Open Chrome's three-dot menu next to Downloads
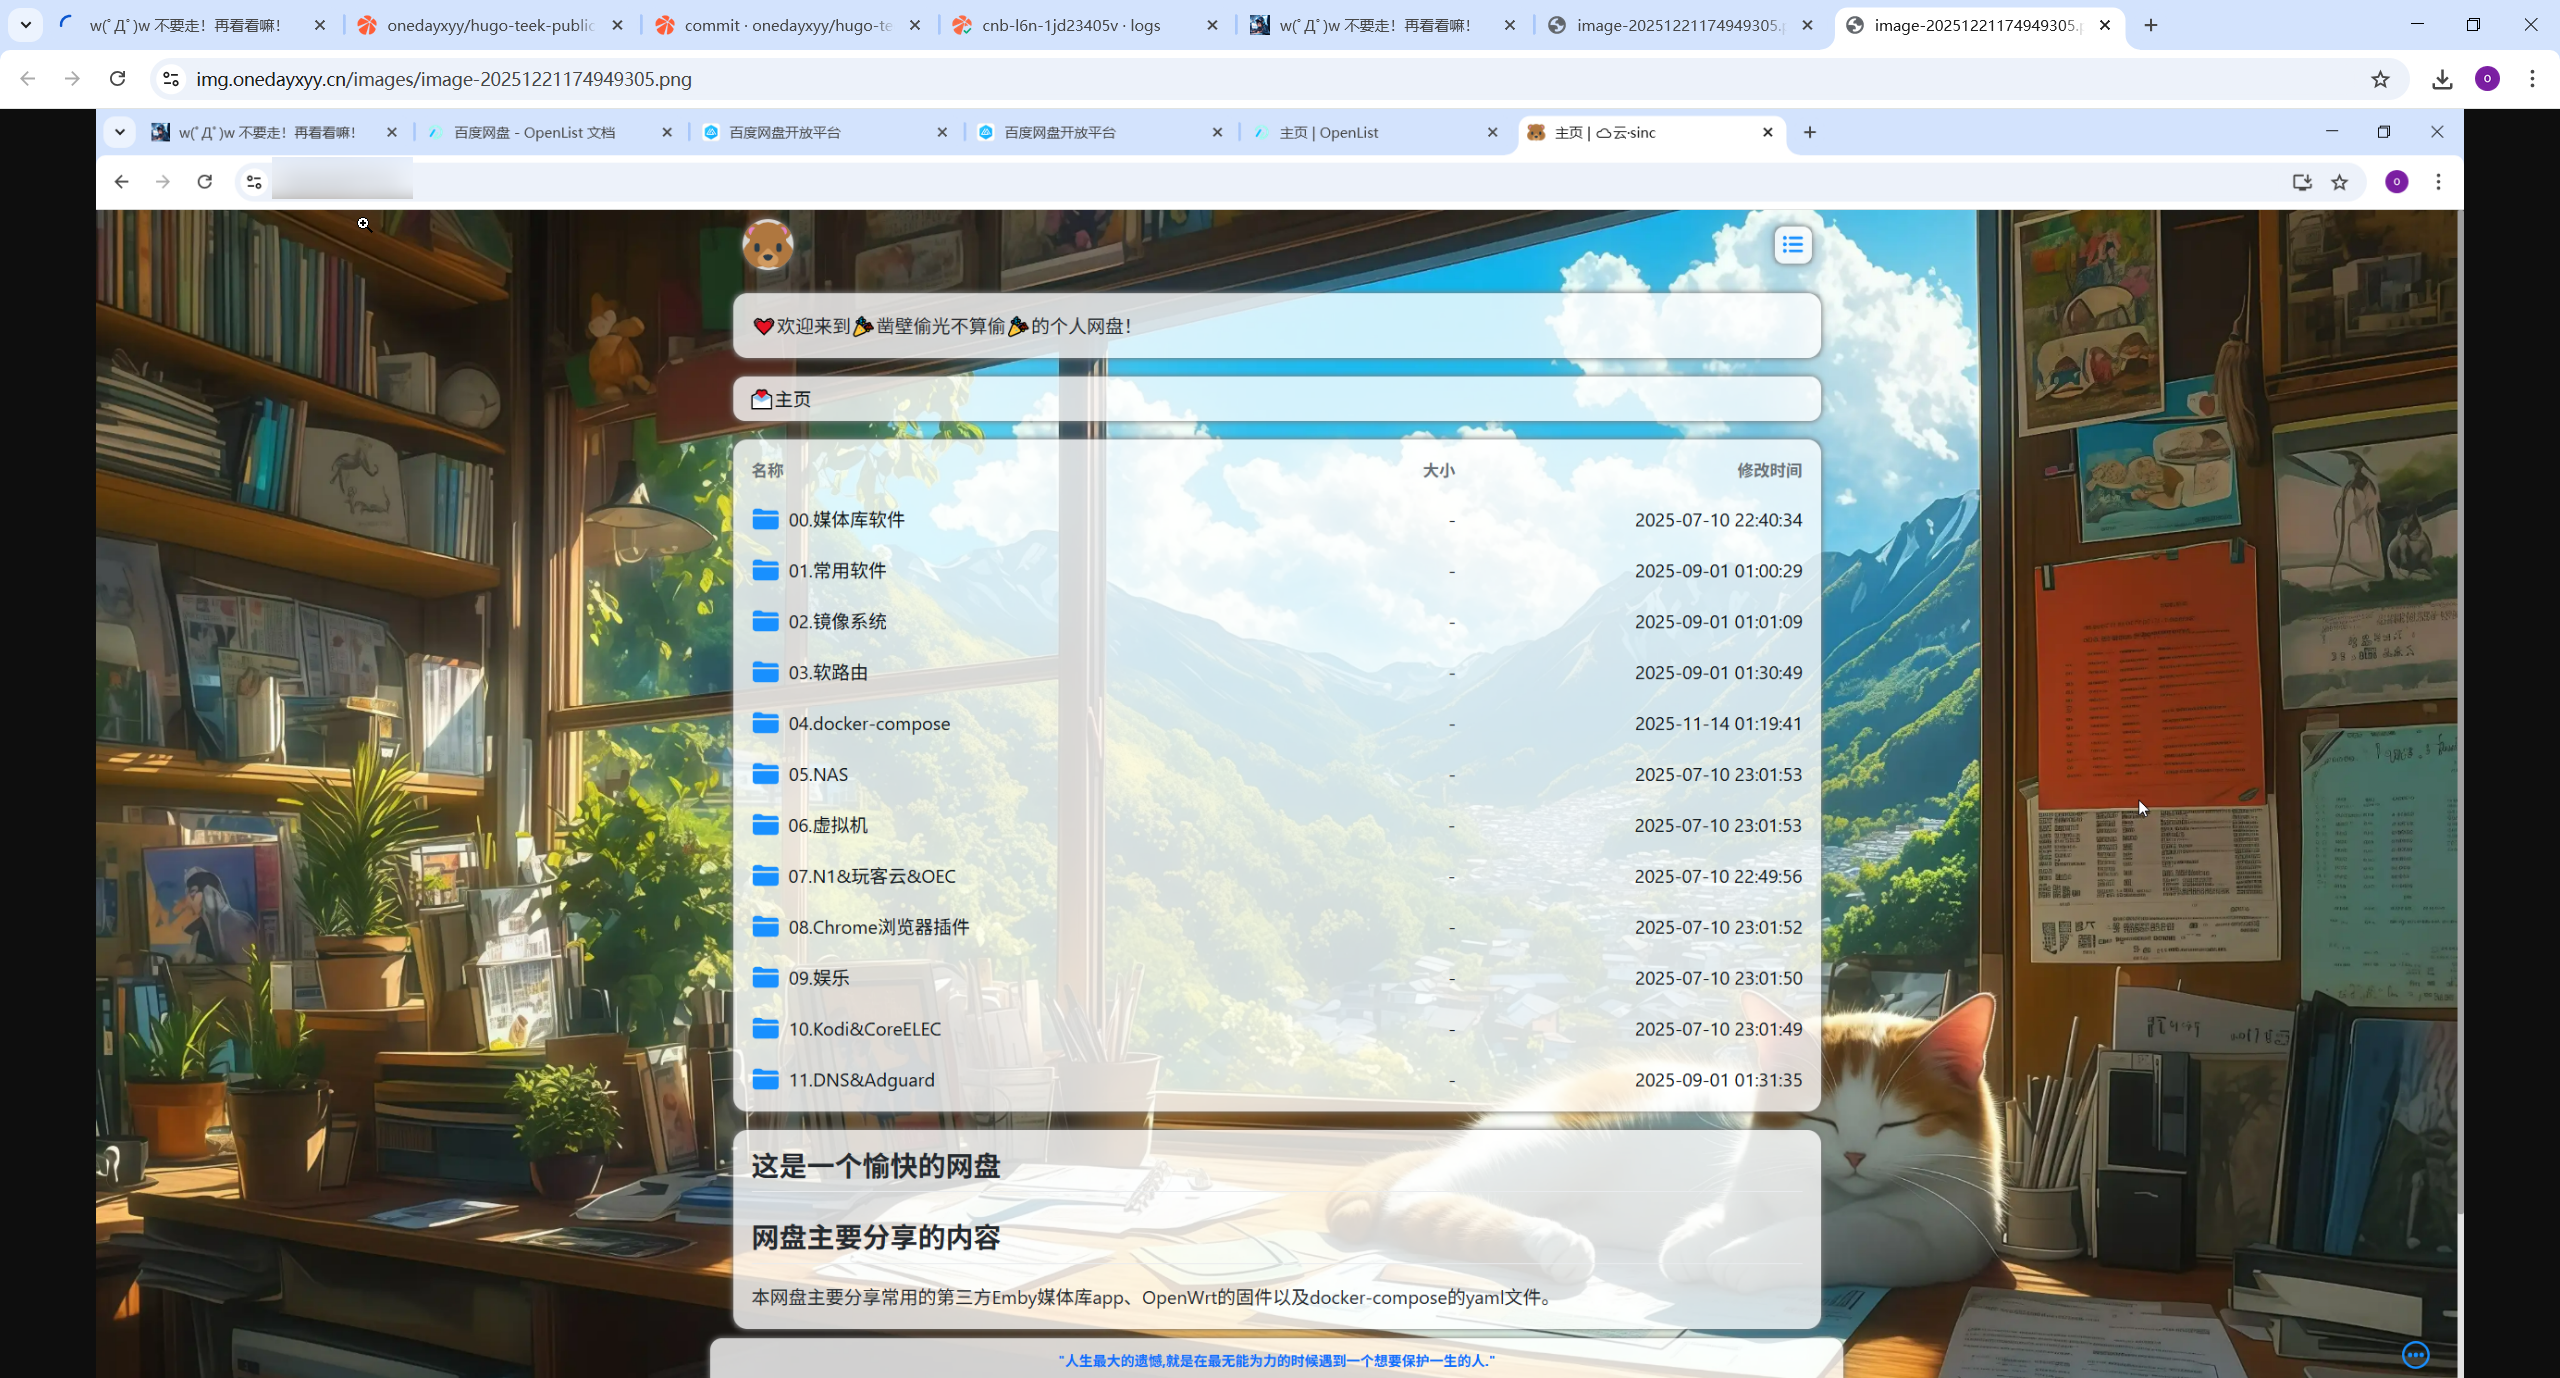This screenshot has width=2560, height=1378. coord(2532,79)
